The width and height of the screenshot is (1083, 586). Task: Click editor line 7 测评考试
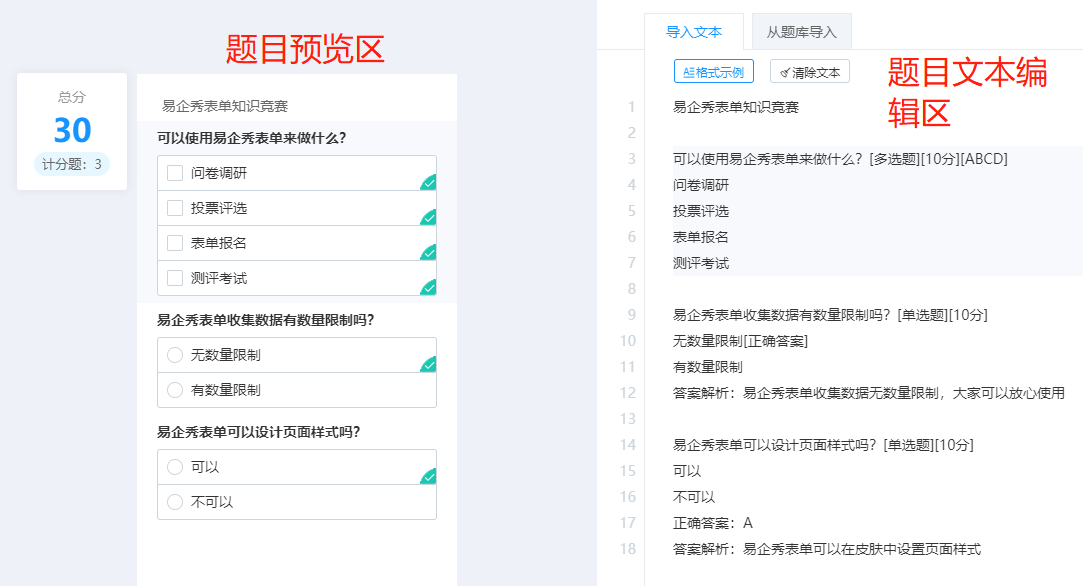click(700, 263)
